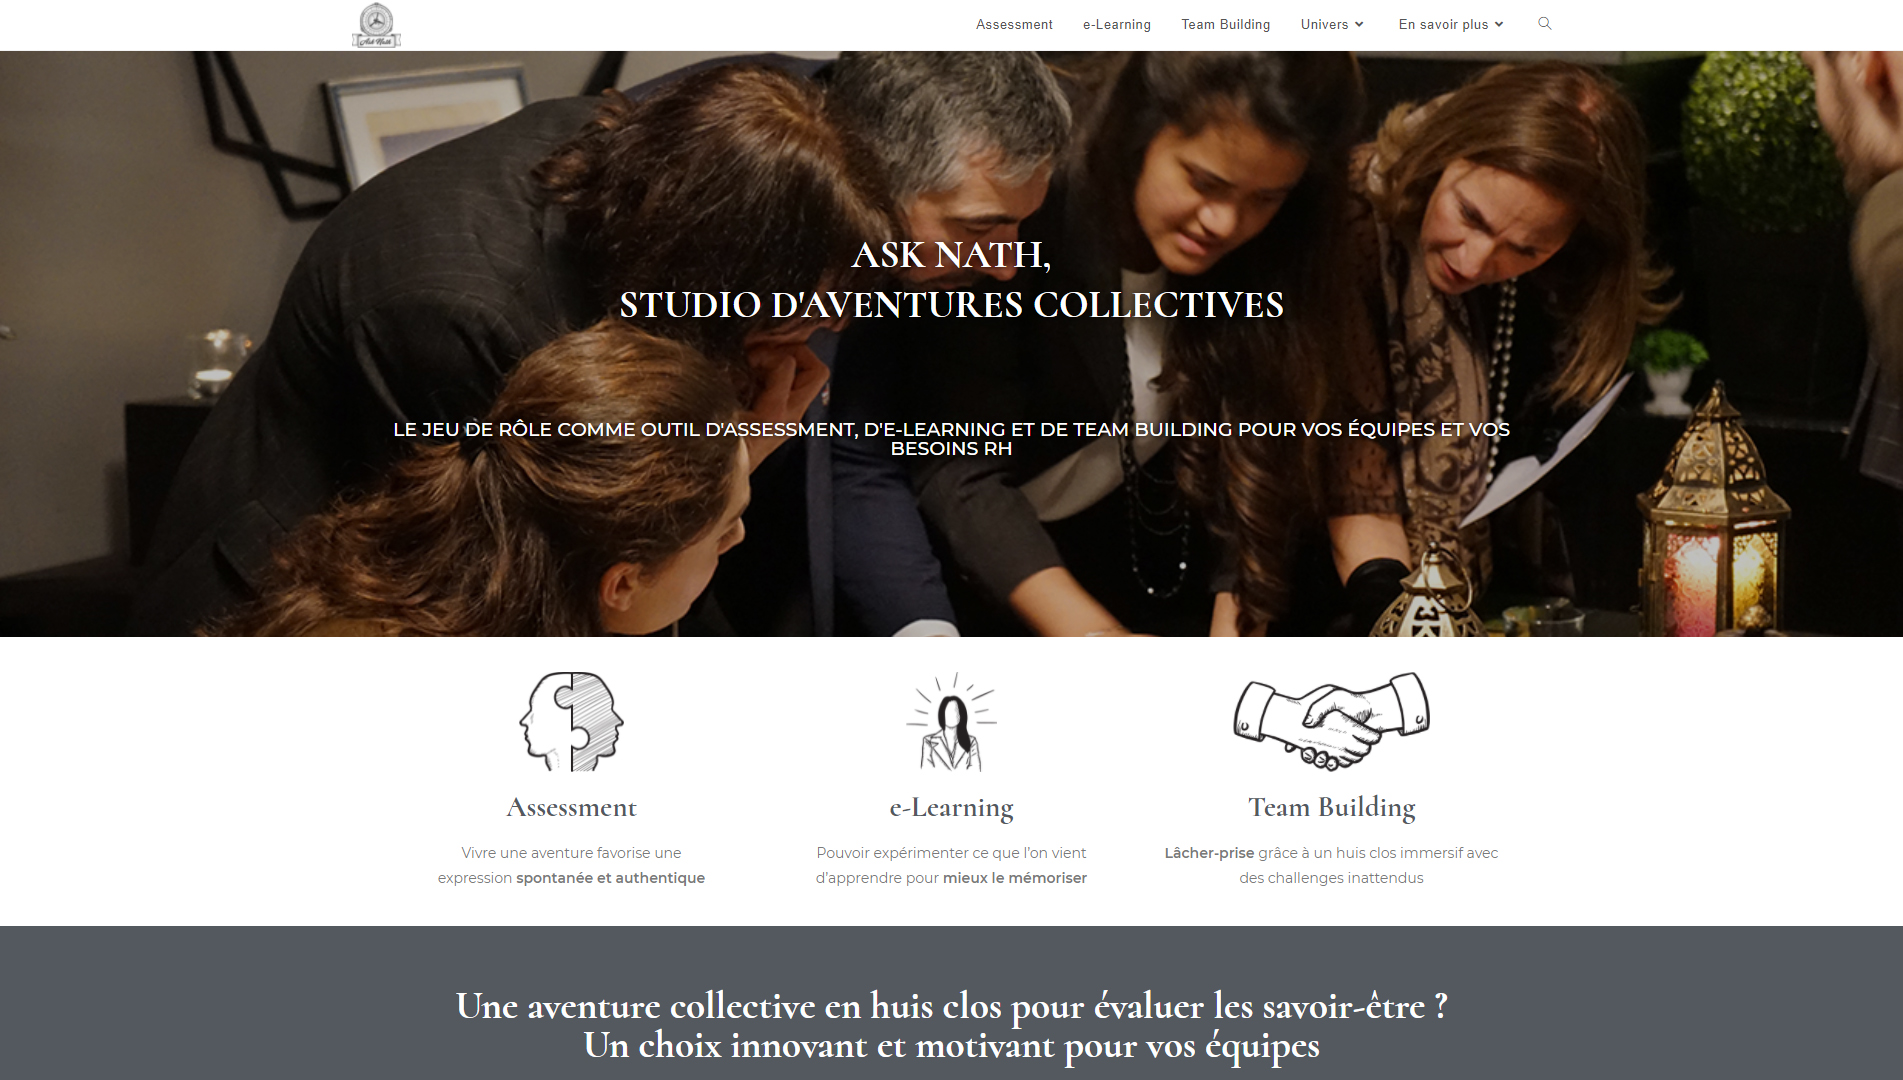Expand the En savoir plus chevron
This screenshot has height=1080, width=1903.
click(1499, 25)
